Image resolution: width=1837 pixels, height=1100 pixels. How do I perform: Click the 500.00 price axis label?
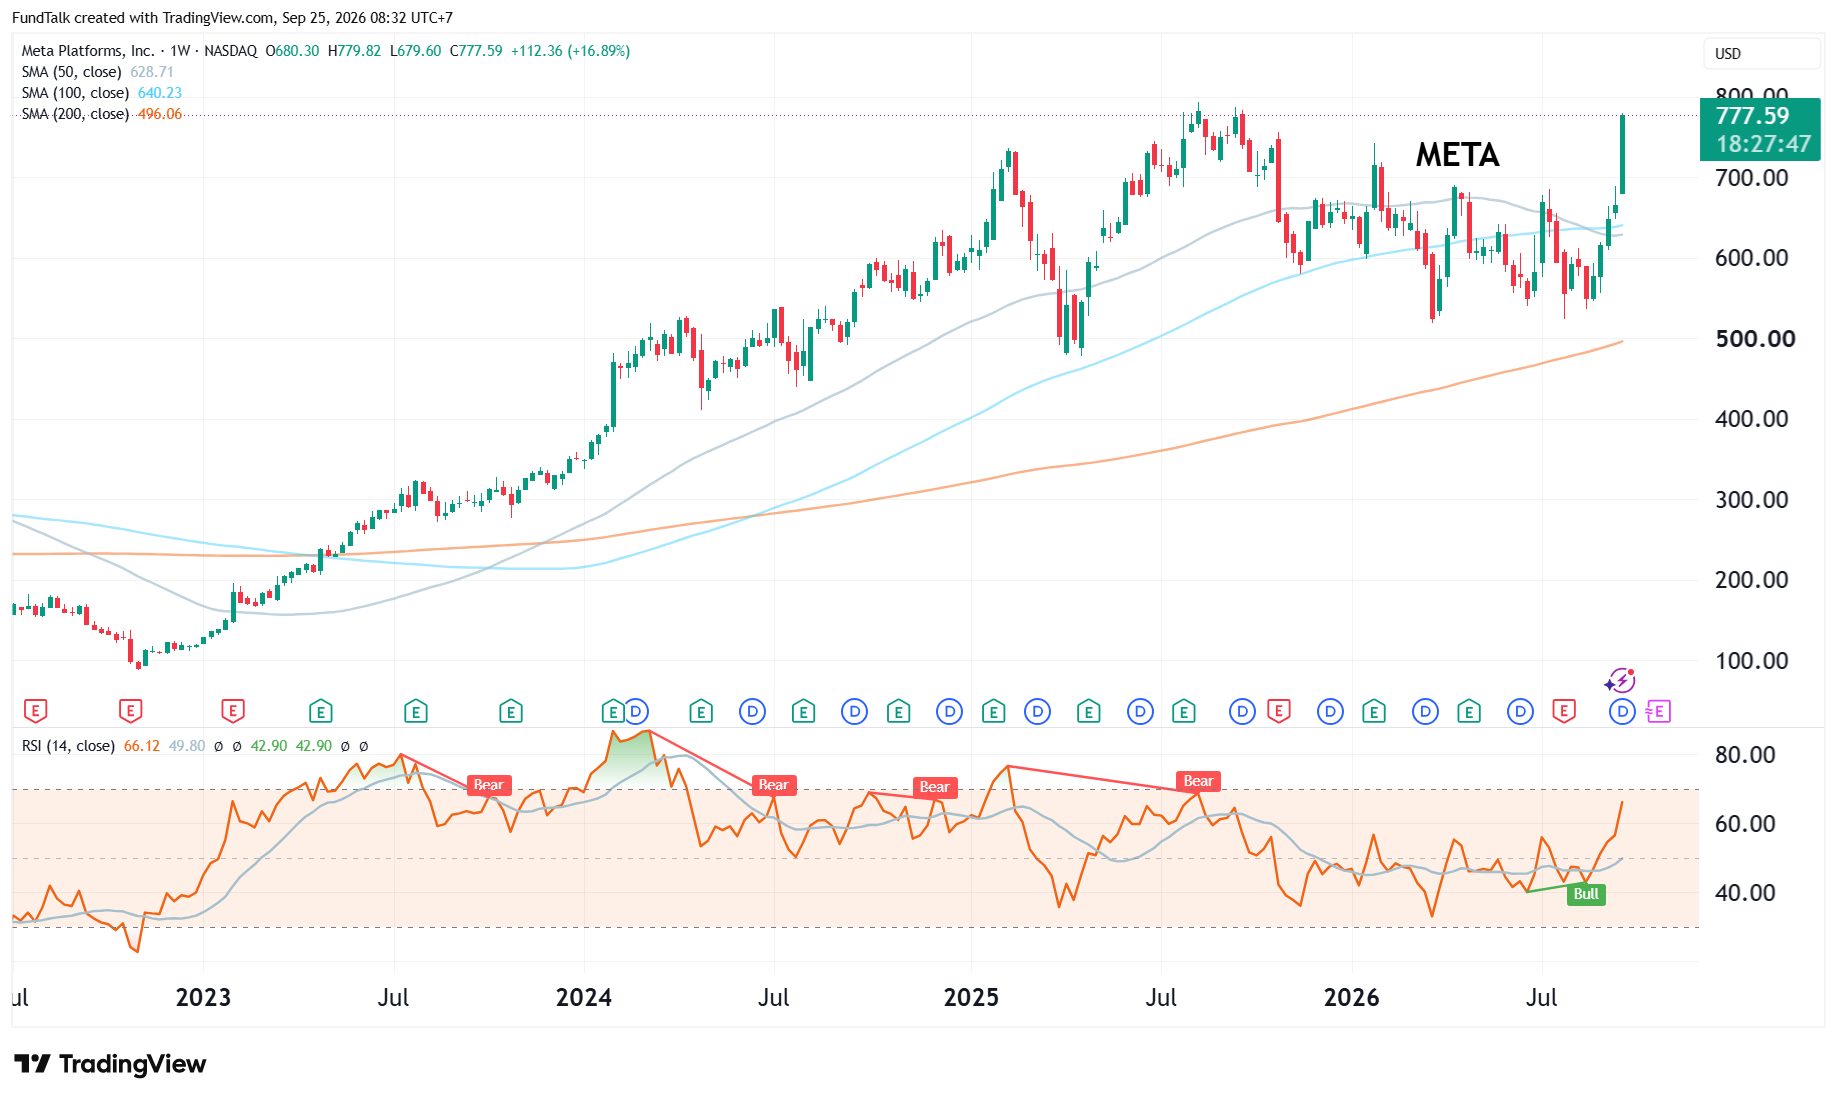click(x=1756, y=339)
